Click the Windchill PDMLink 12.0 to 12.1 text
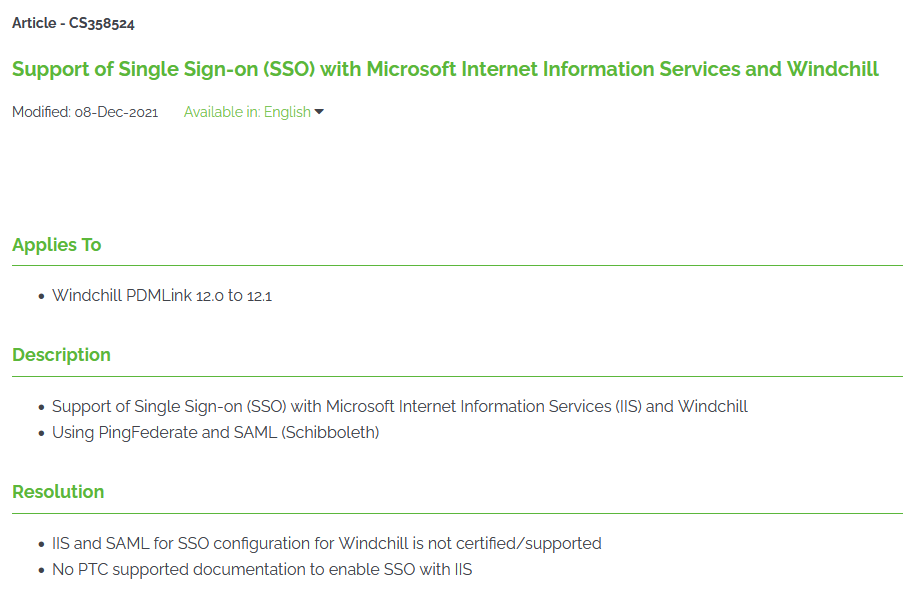This screenshot has width=903, height=595. (162, 296)
